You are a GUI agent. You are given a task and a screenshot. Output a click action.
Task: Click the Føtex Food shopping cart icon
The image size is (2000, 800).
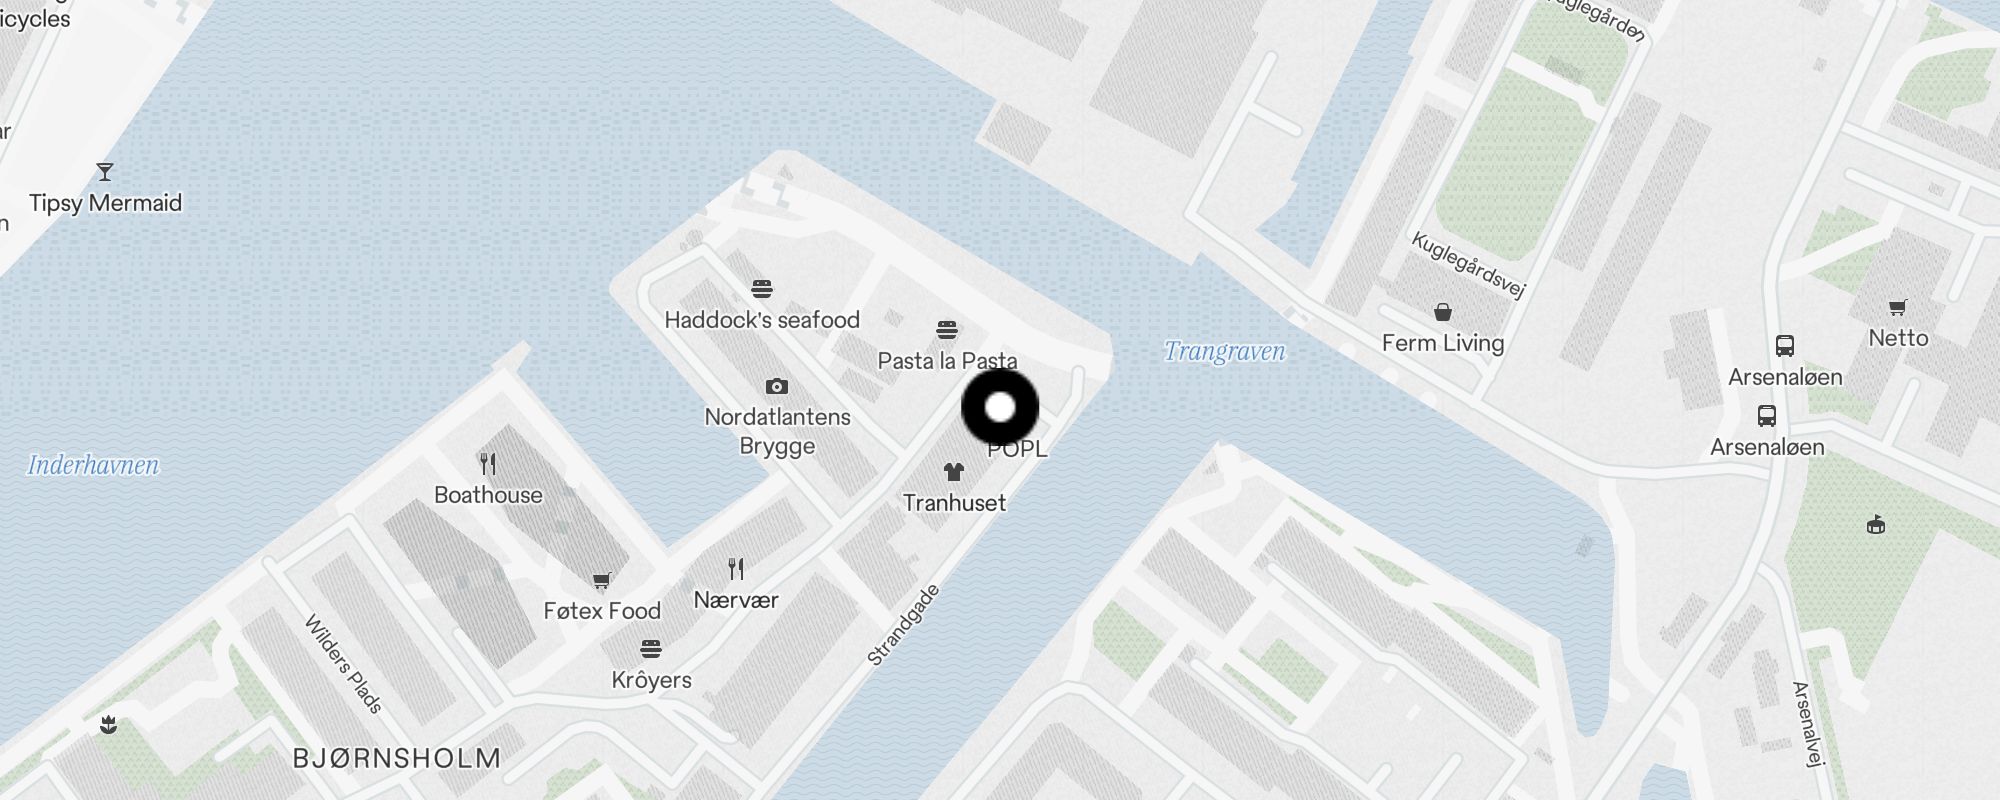click(602, 580)
